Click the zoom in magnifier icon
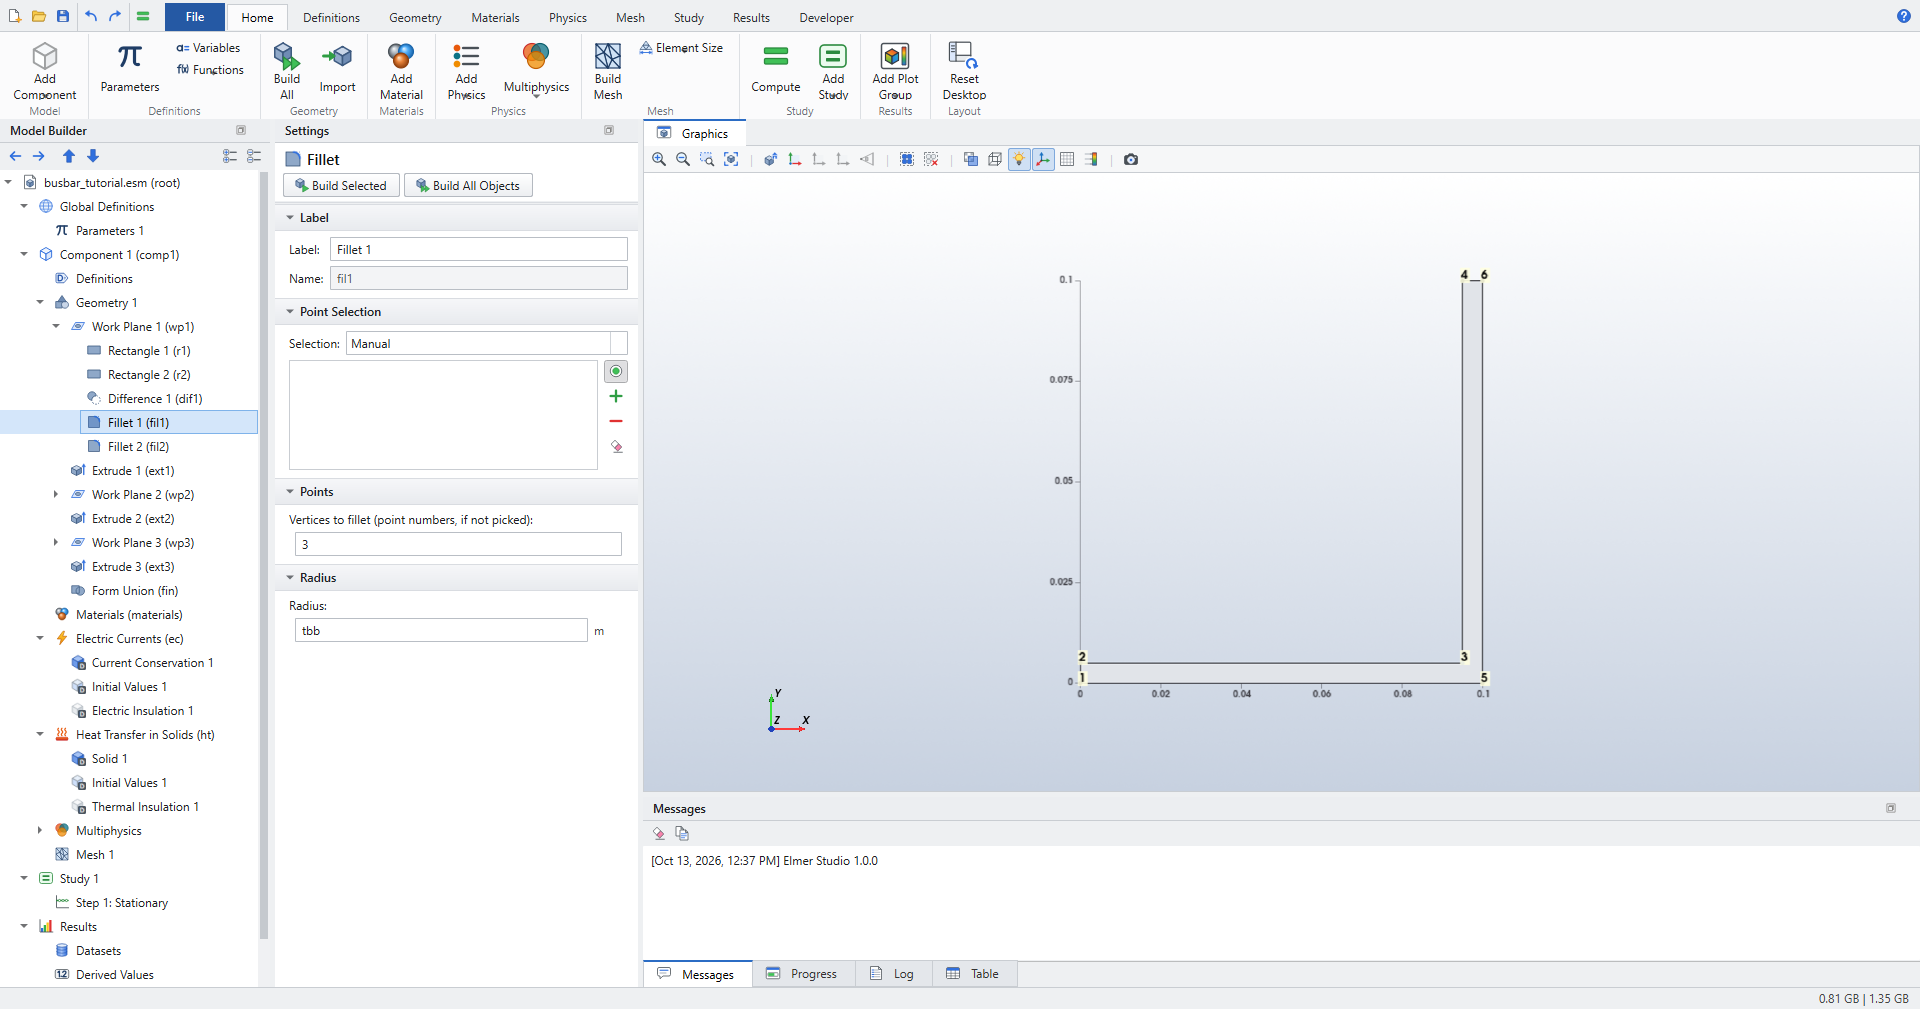This screenshot has width=1920, height=1009. [659, 159]
